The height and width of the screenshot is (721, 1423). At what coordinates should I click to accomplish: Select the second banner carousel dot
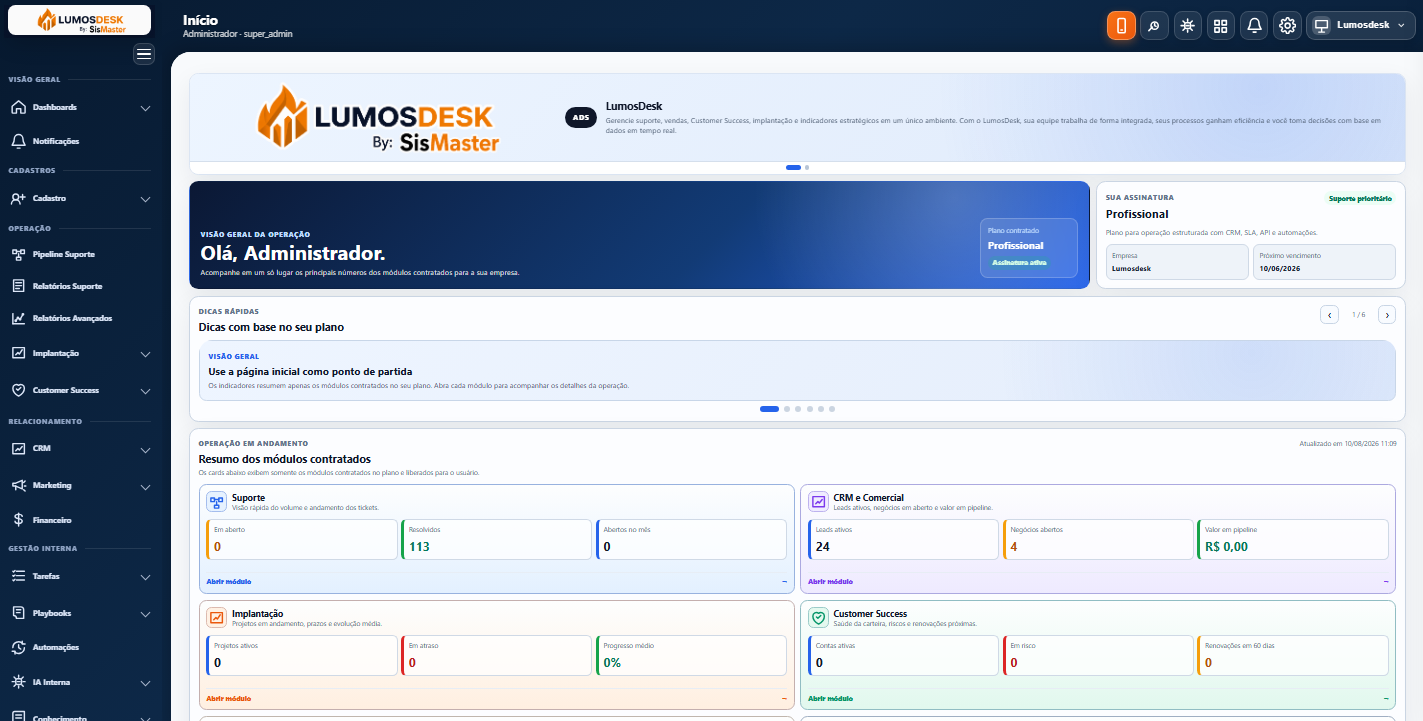807,167
